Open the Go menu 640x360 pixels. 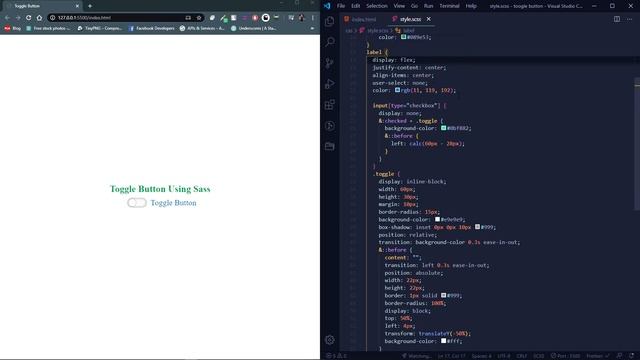[414, 6]
